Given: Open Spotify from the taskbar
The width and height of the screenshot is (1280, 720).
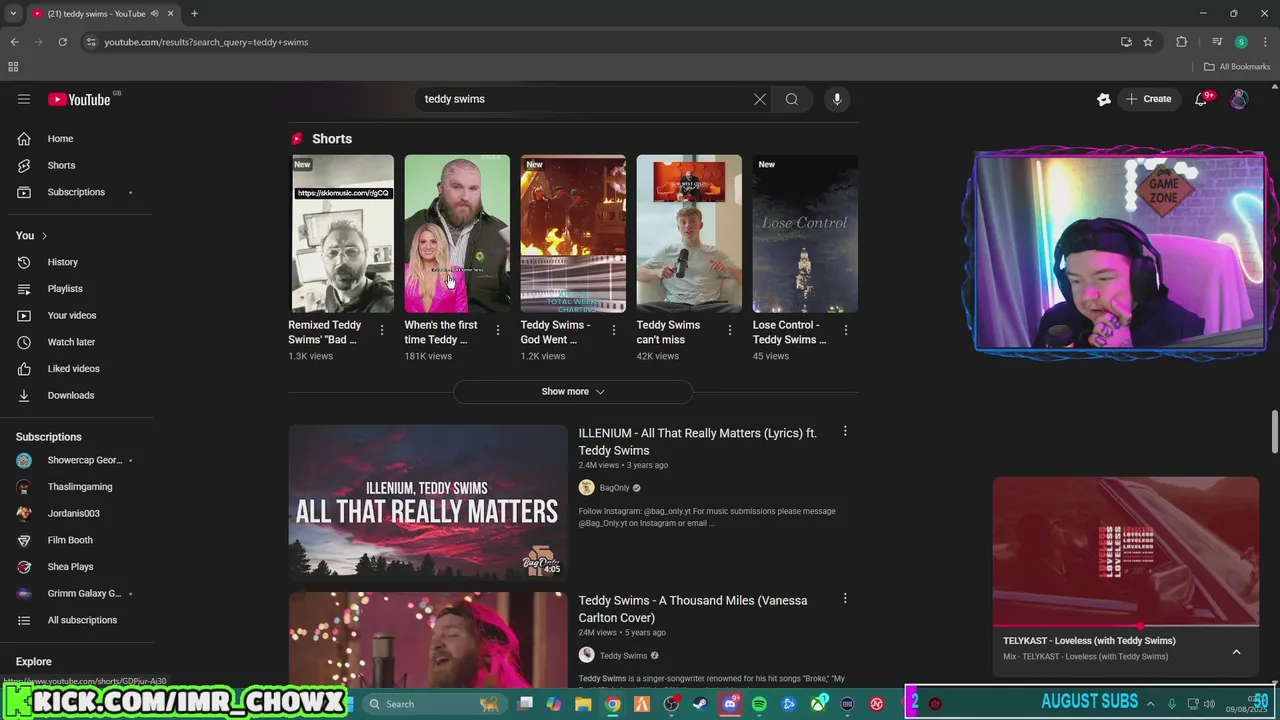Looking at the screenshot, I should 759,704.
